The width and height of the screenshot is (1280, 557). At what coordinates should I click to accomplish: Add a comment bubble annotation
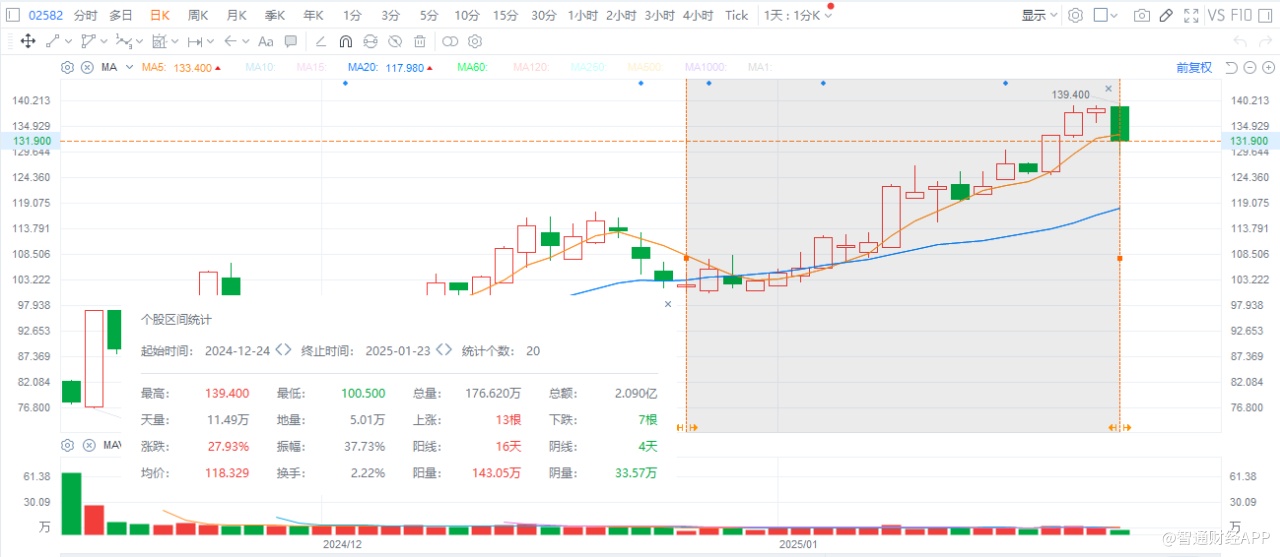291,41
